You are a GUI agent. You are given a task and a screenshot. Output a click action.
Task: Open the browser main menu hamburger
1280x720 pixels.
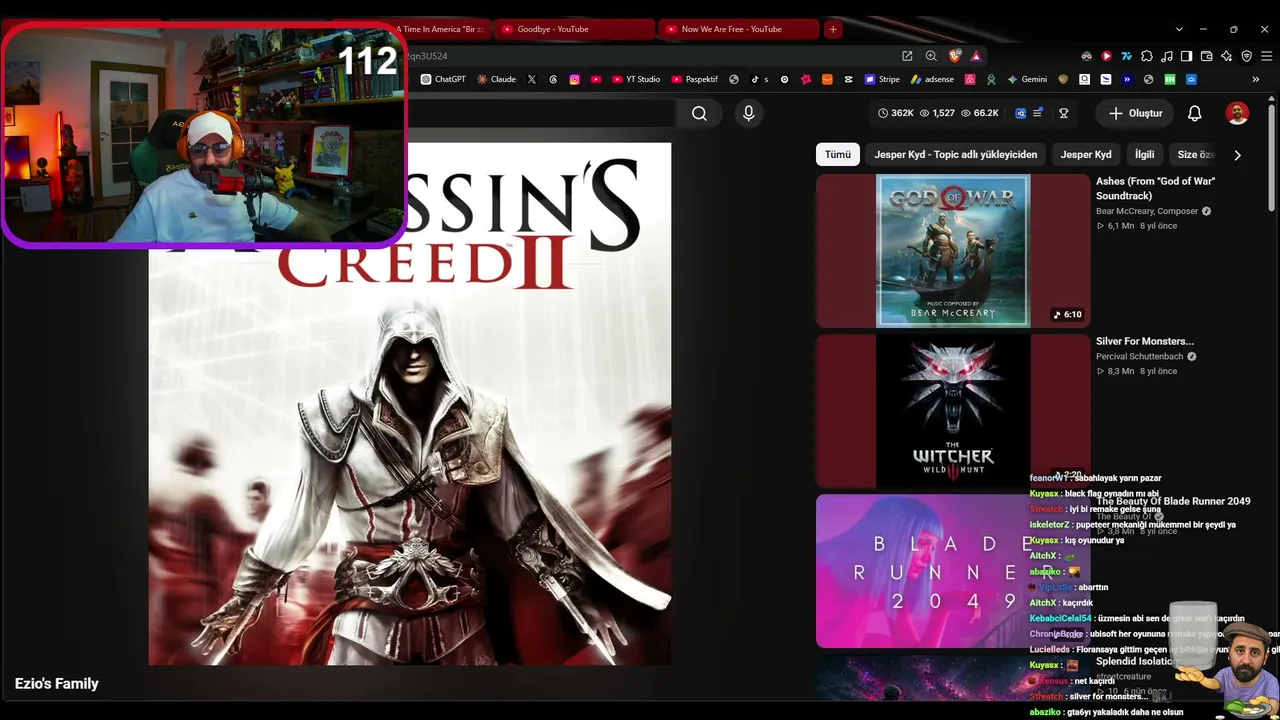coord(1266,56)
